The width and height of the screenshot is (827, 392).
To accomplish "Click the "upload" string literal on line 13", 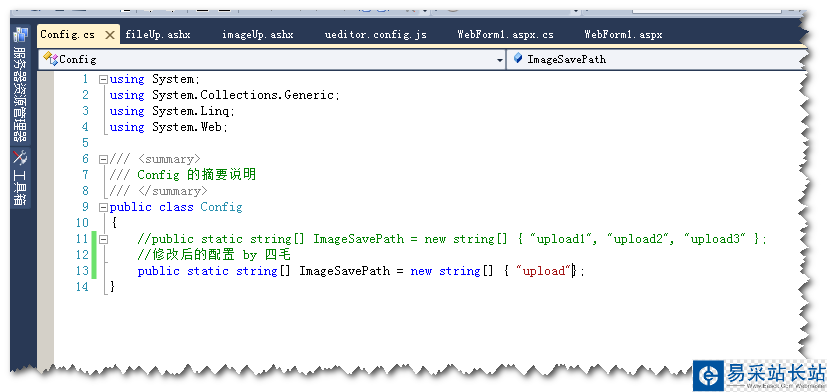I will click(x=544, y=271).
